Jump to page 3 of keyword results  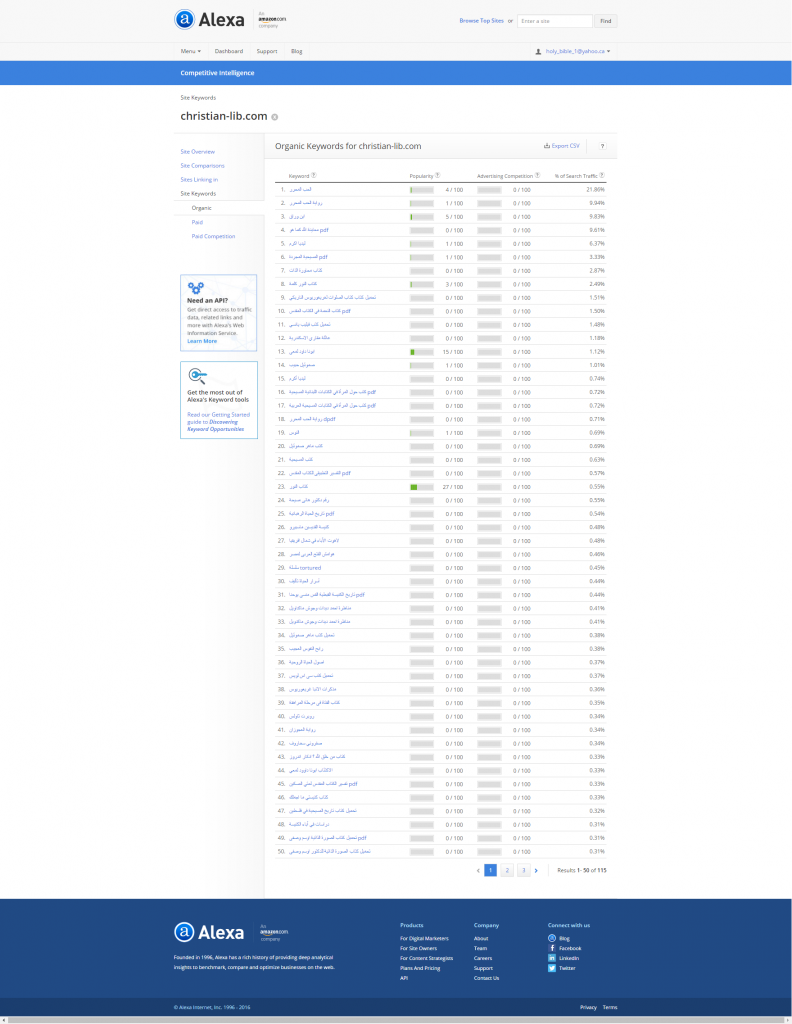coord(522,871)
